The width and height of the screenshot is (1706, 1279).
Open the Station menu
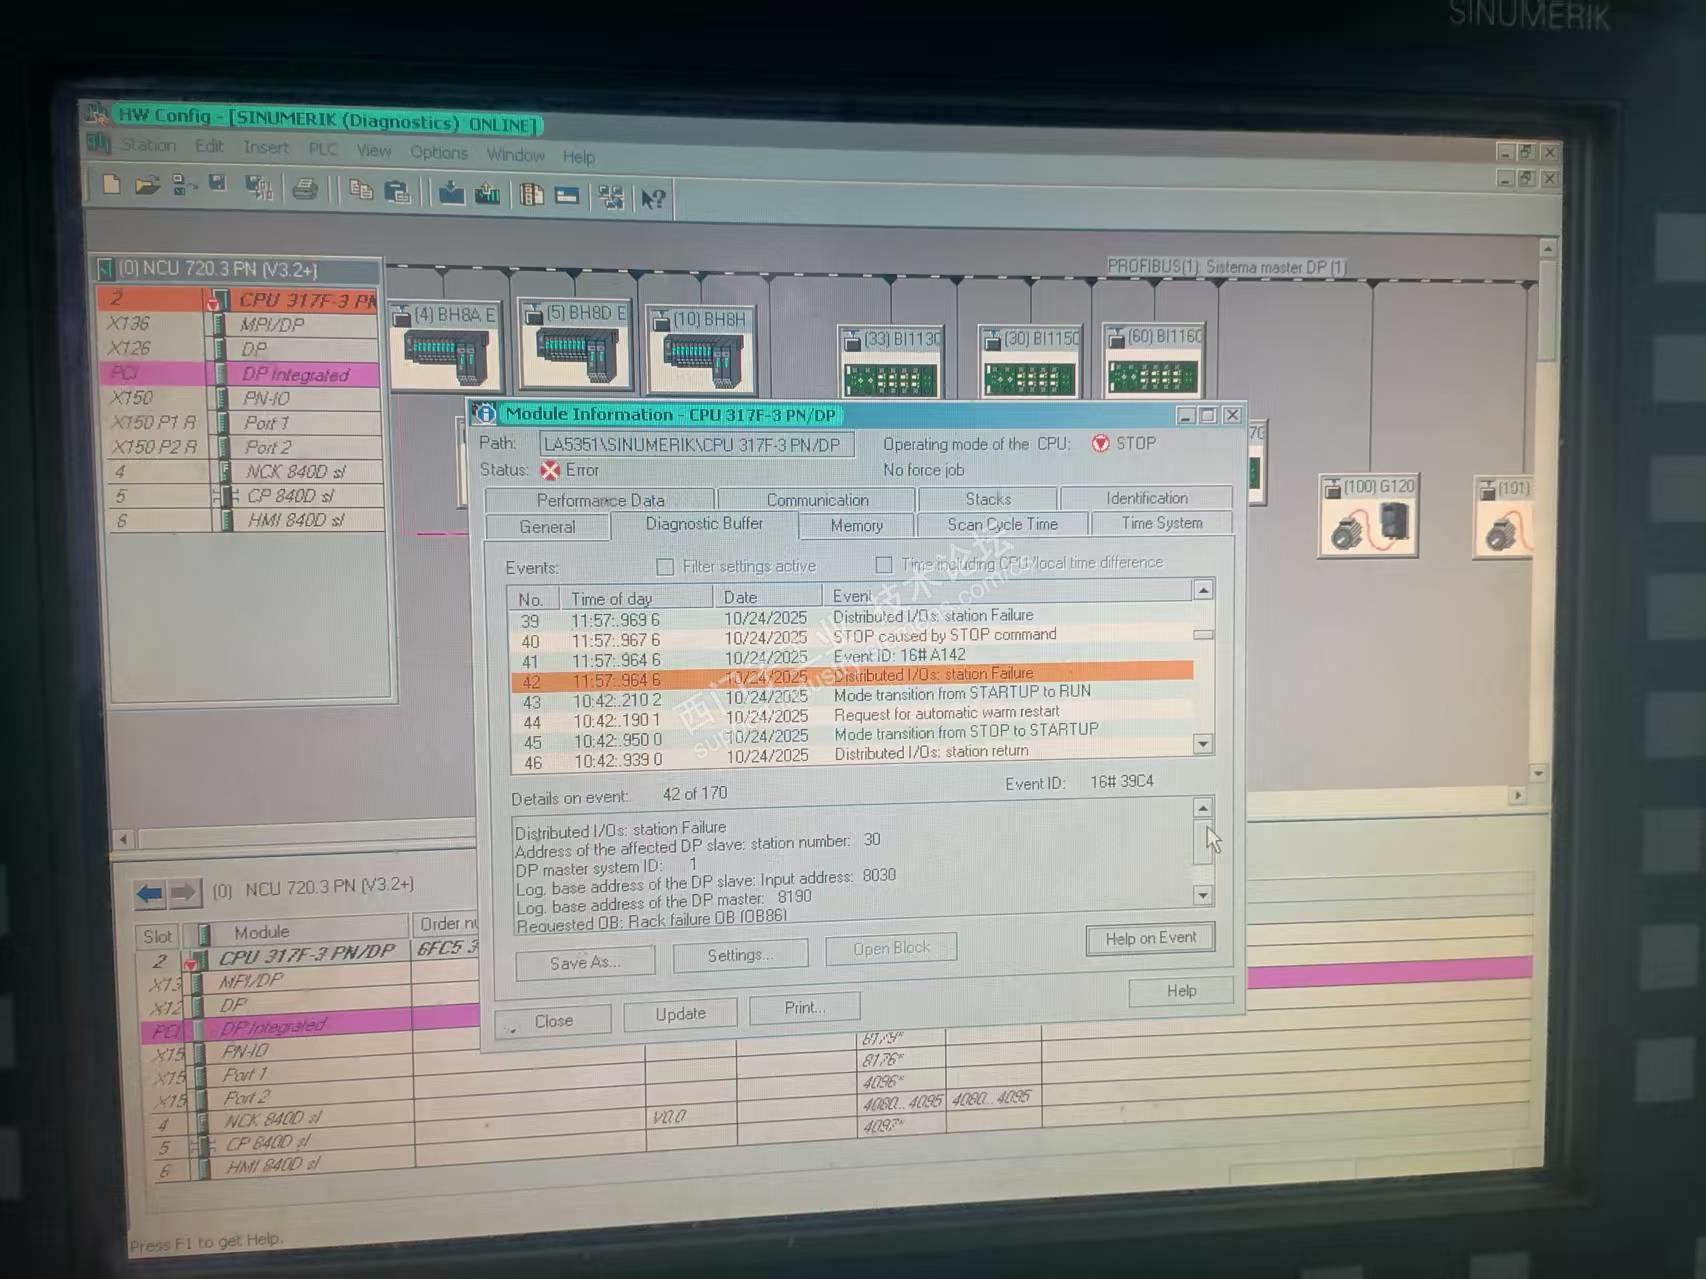pos(148,145)
